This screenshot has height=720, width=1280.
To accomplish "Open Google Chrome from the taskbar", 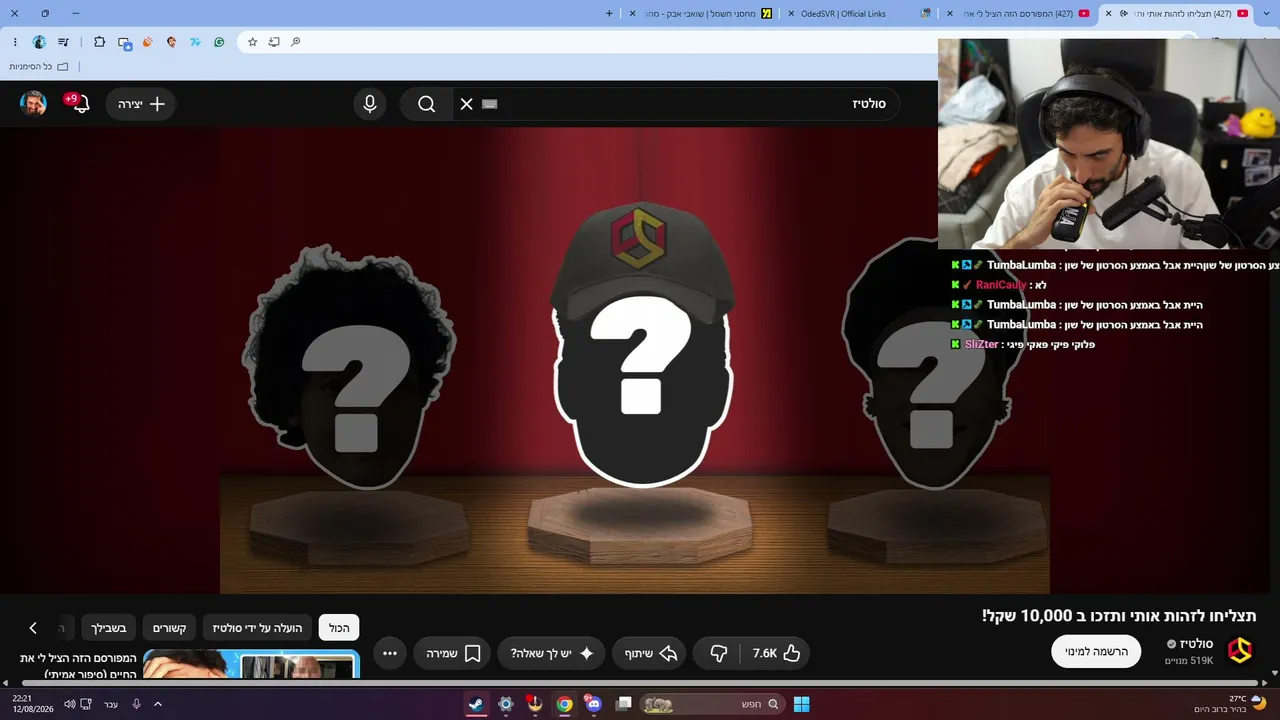I will (565, 704).
